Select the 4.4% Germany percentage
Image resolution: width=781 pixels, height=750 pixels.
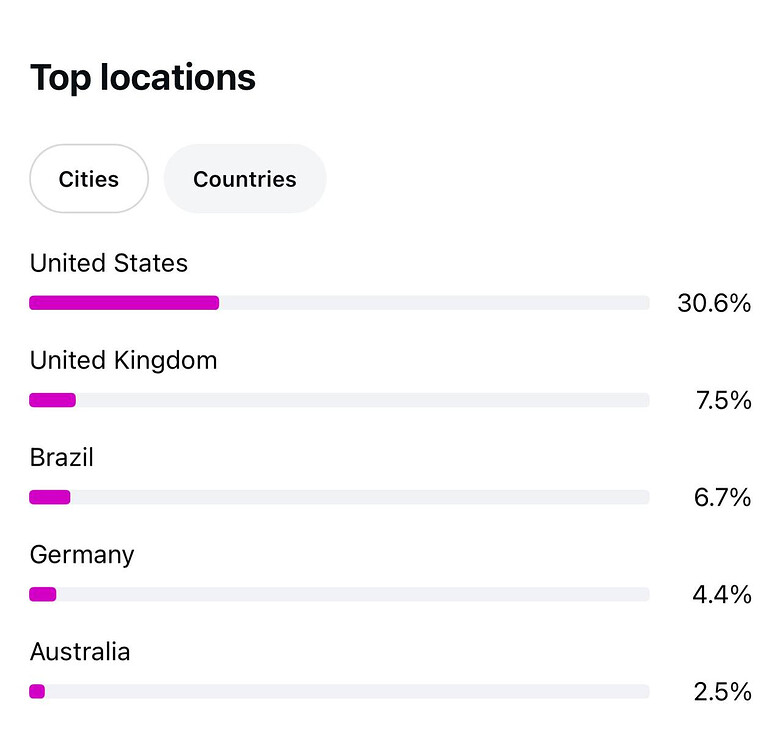[721, 594]
